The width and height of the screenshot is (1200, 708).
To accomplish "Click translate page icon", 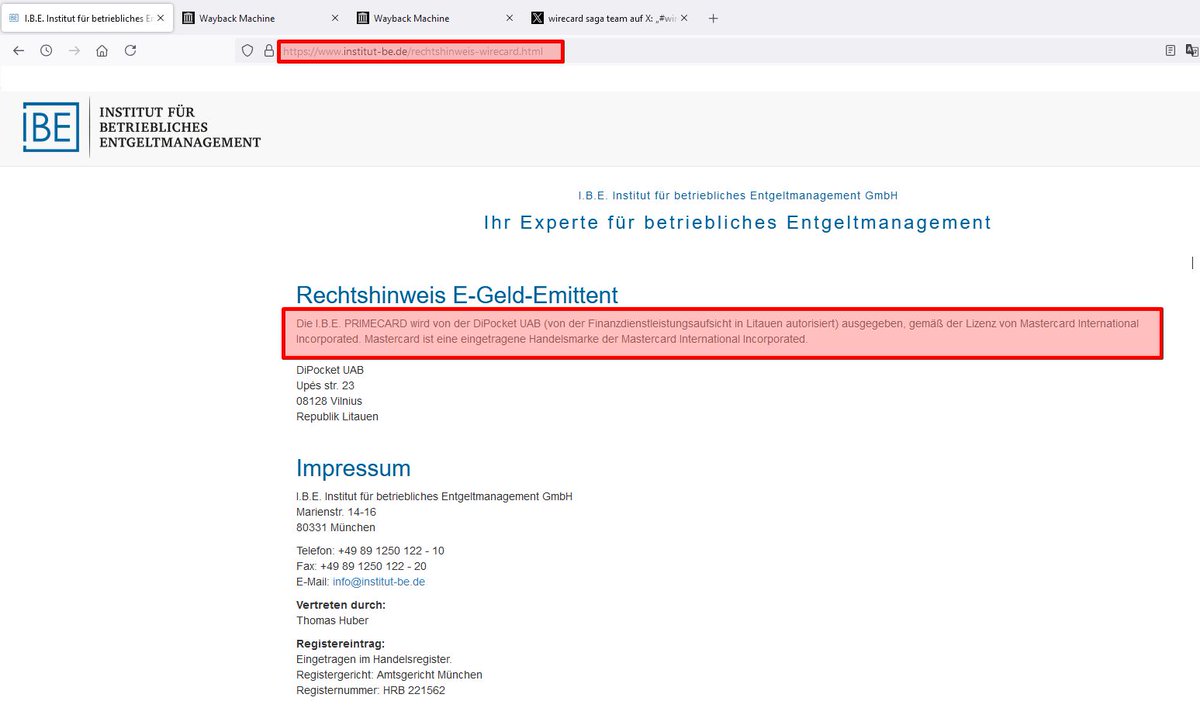I will pos(1192,50).
